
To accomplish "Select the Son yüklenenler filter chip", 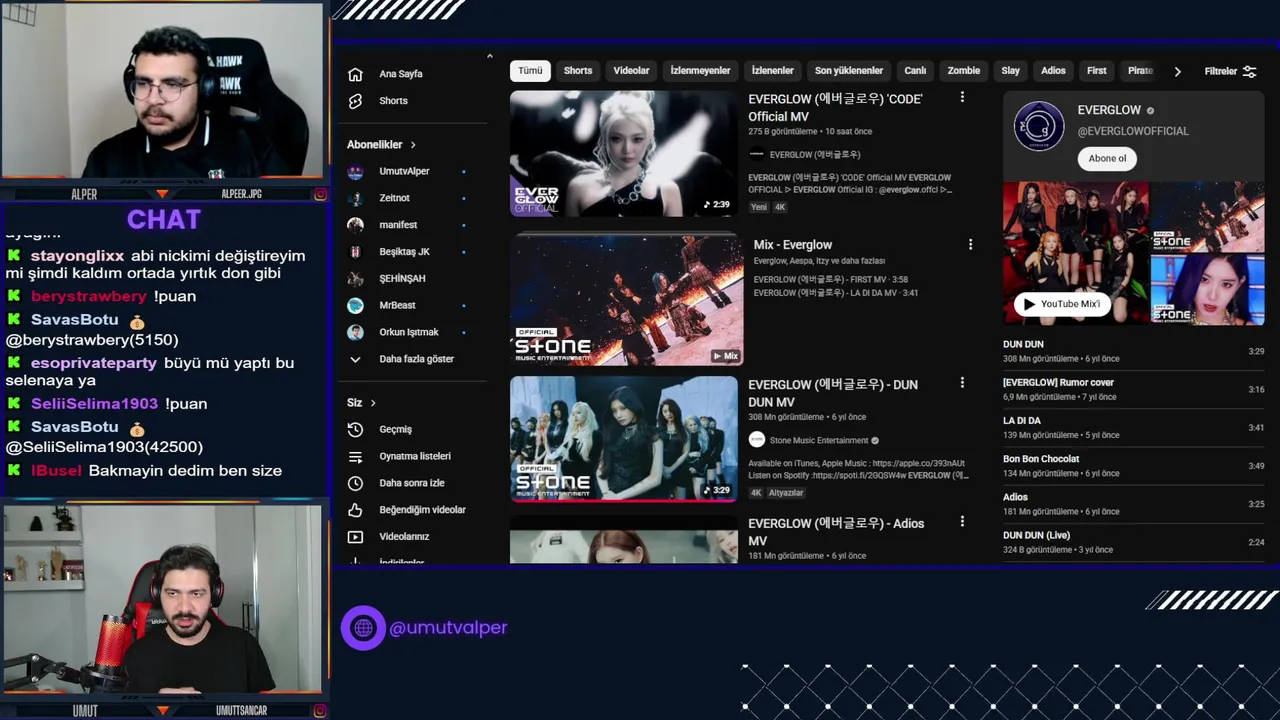I will tap(849, 71).
